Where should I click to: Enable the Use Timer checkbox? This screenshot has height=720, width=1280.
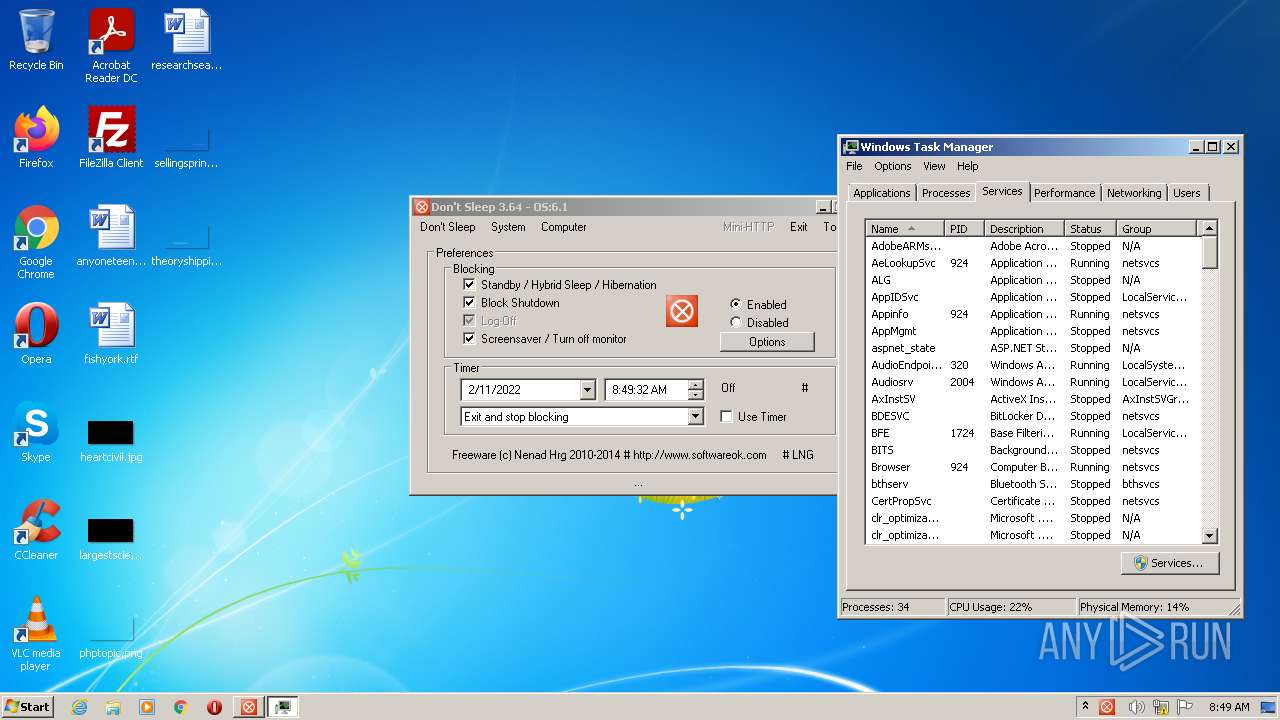pyautogui.click(x=727, y=417)
